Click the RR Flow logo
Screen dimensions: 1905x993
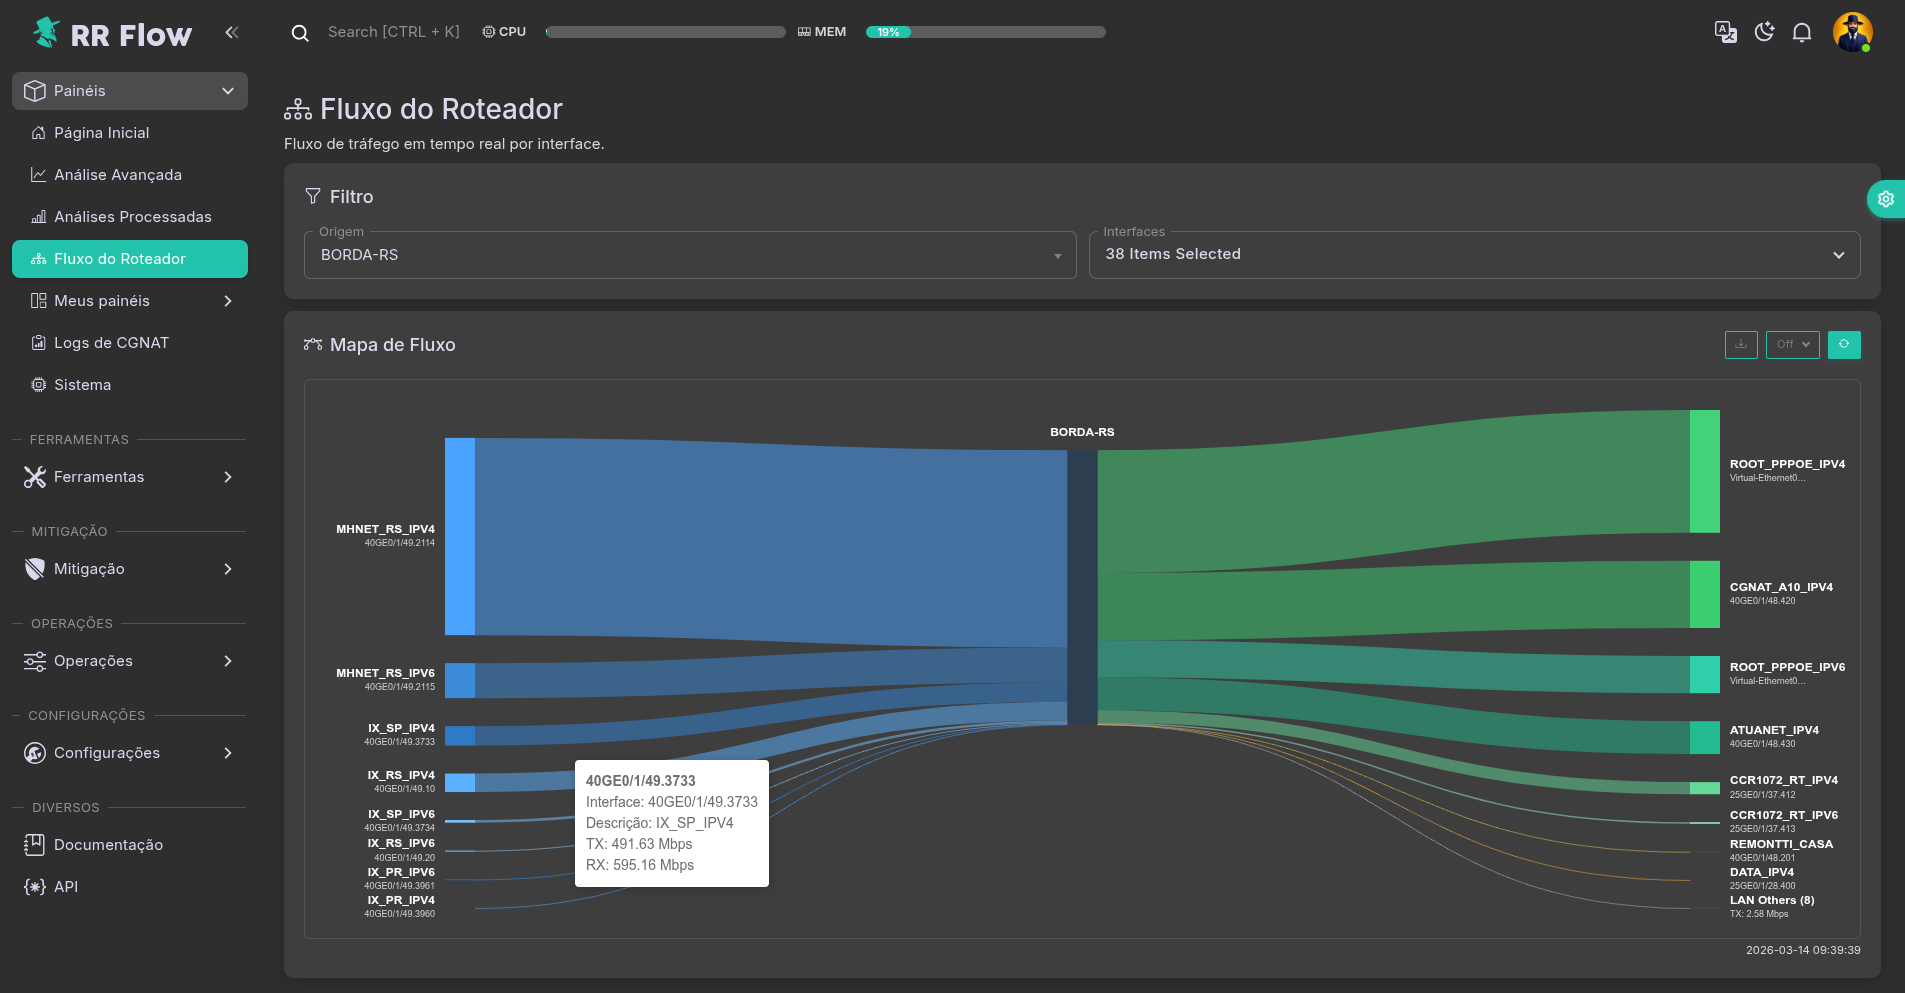tap(112, 34)
